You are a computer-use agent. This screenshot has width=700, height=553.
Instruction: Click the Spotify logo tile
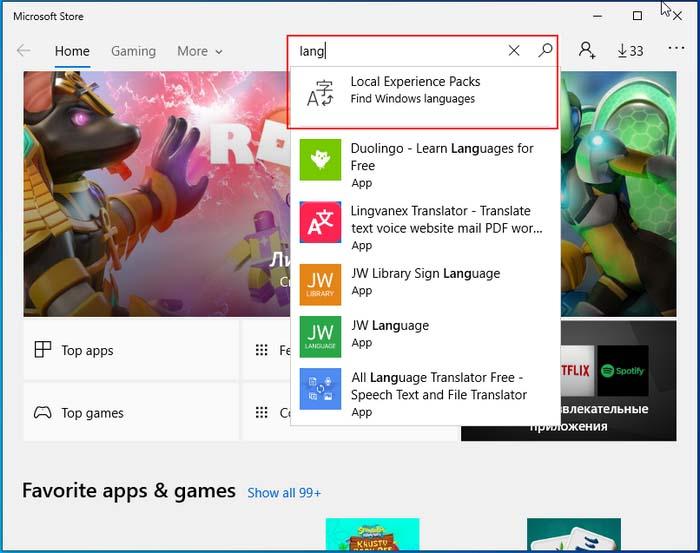tap(623, 370)
